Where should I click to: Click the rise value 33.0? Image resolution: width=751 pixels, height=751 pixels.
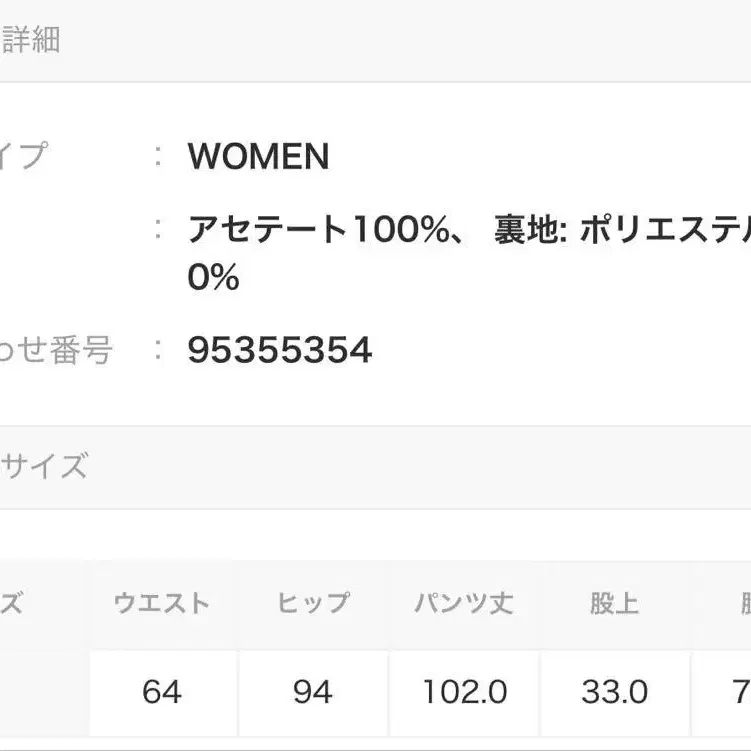pyautogui.click(x=614, y=692)
